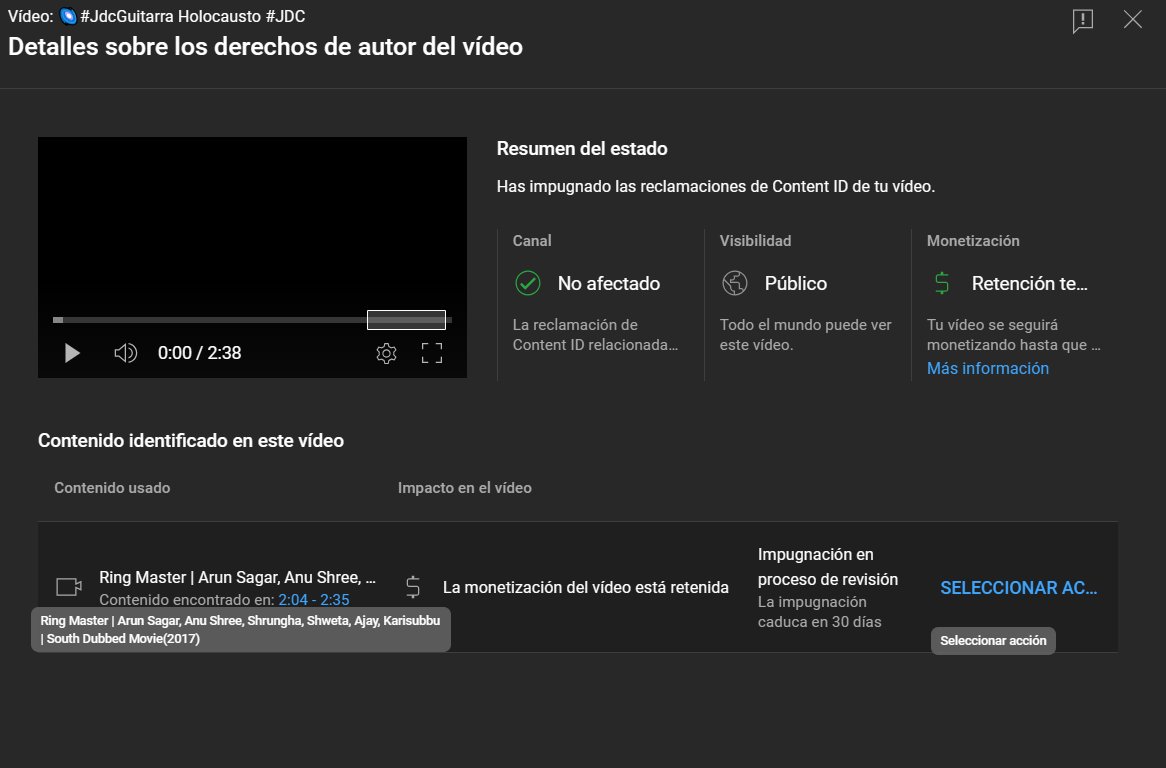Screen dimensions: 1166x768
Task: Click the channel avatar icon in title
Action: tap(68, 16)
